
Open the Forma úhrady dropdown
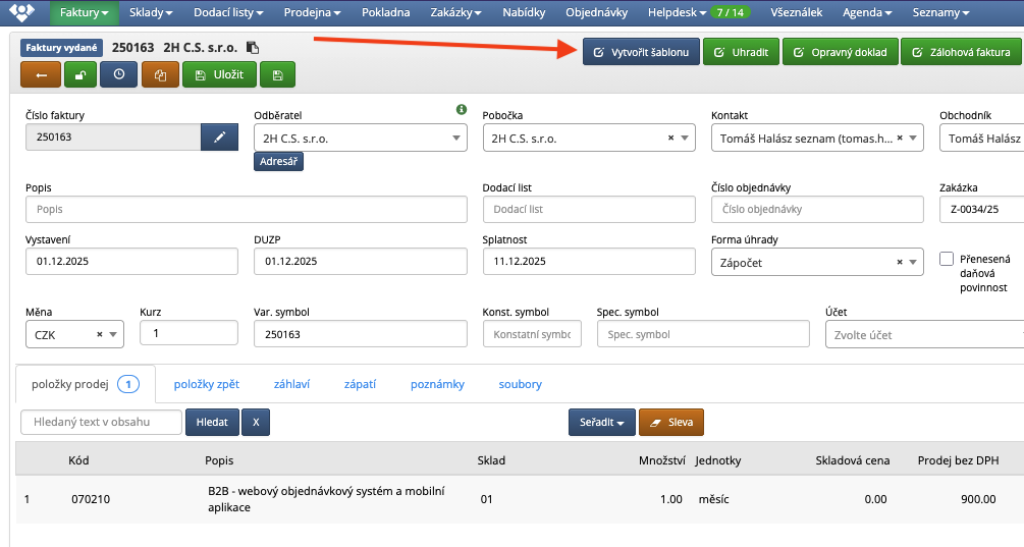(x=913, y=262)
